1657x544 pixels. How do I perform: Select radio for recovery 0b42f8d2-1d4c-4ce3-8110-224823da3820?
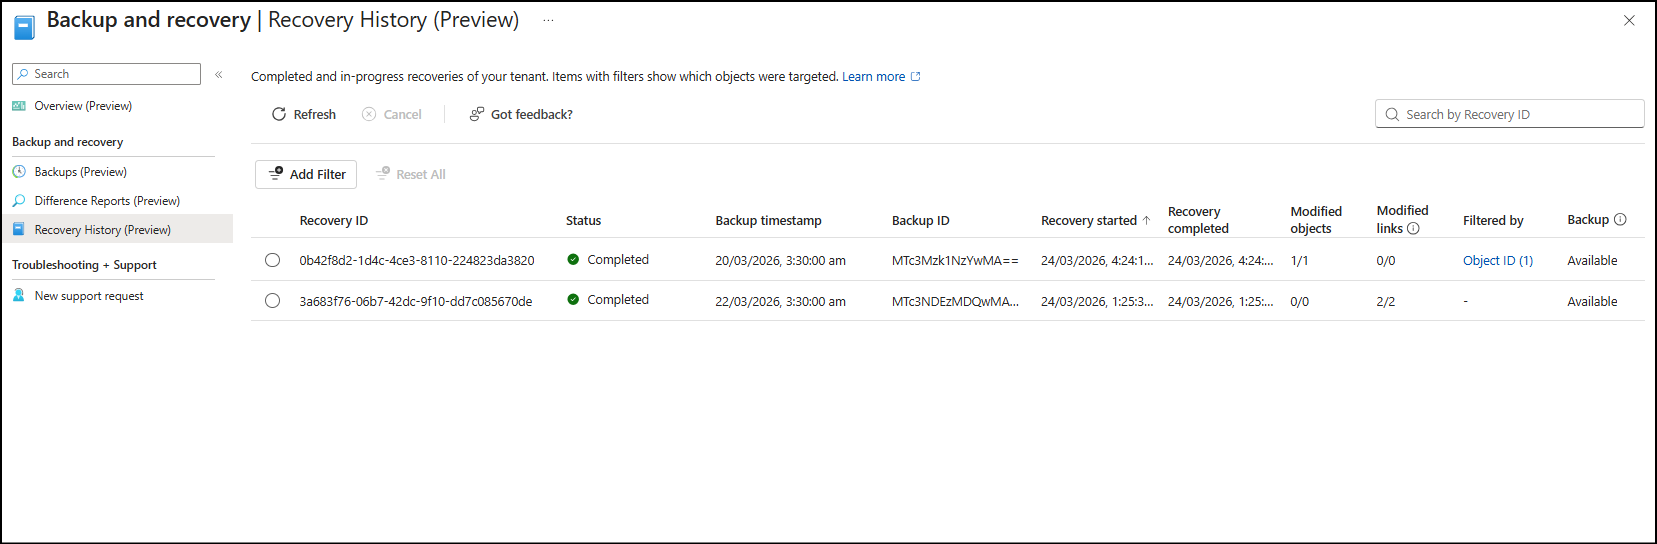pos(272,260)
